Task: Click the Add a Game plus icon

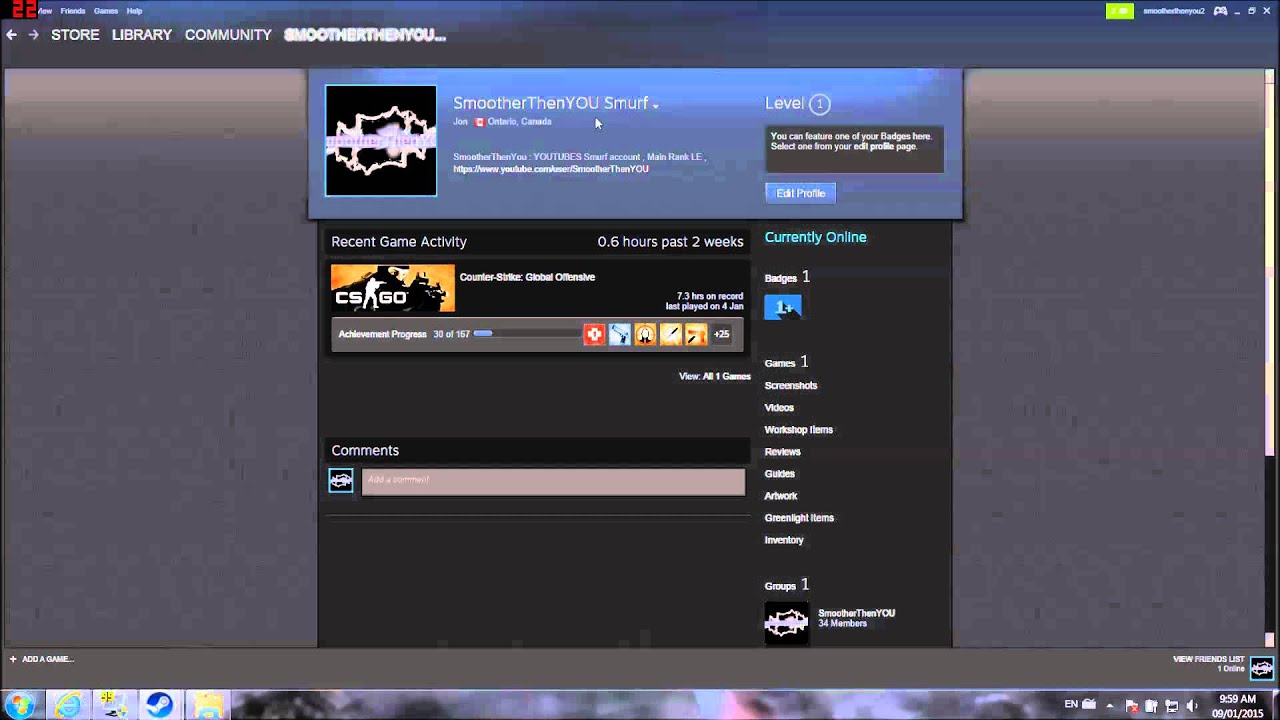Action: coord(13,659)
